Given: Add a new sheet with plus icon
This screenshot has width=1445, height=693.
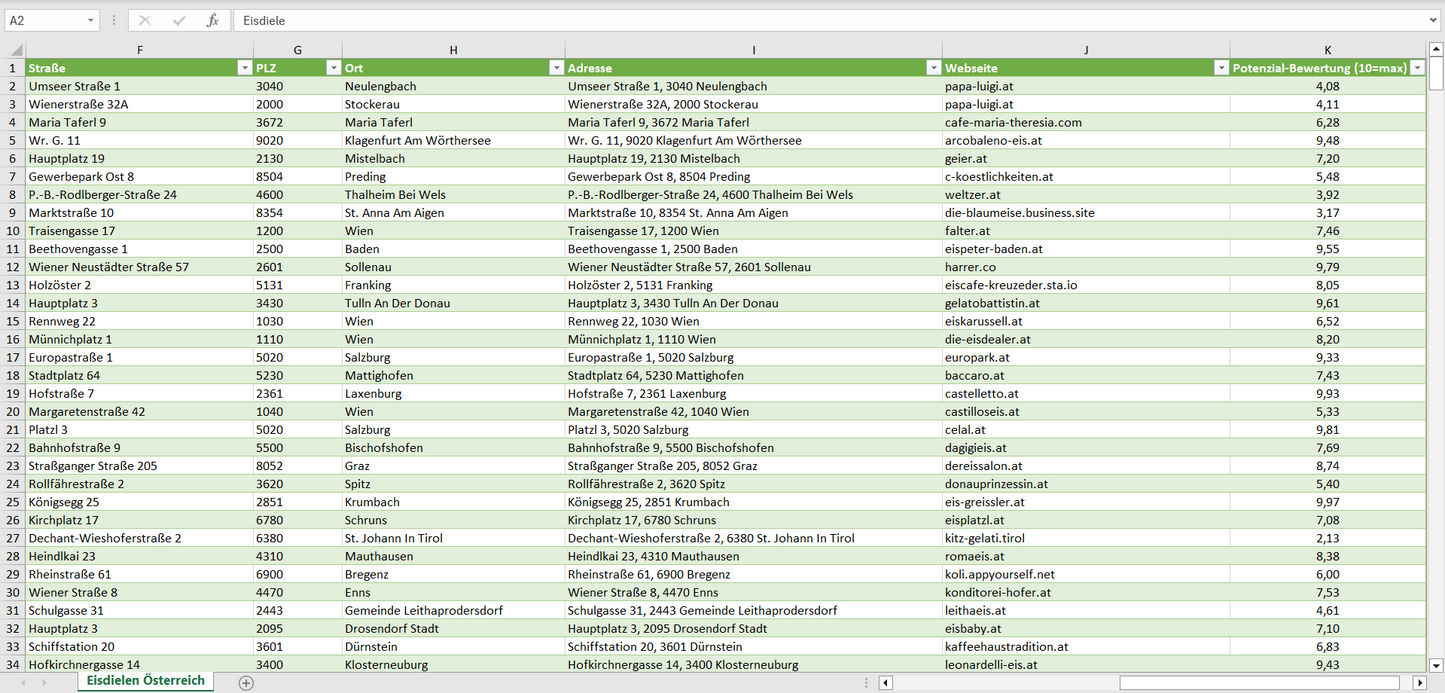Looking at the screenshot, I should pos(246,683).
